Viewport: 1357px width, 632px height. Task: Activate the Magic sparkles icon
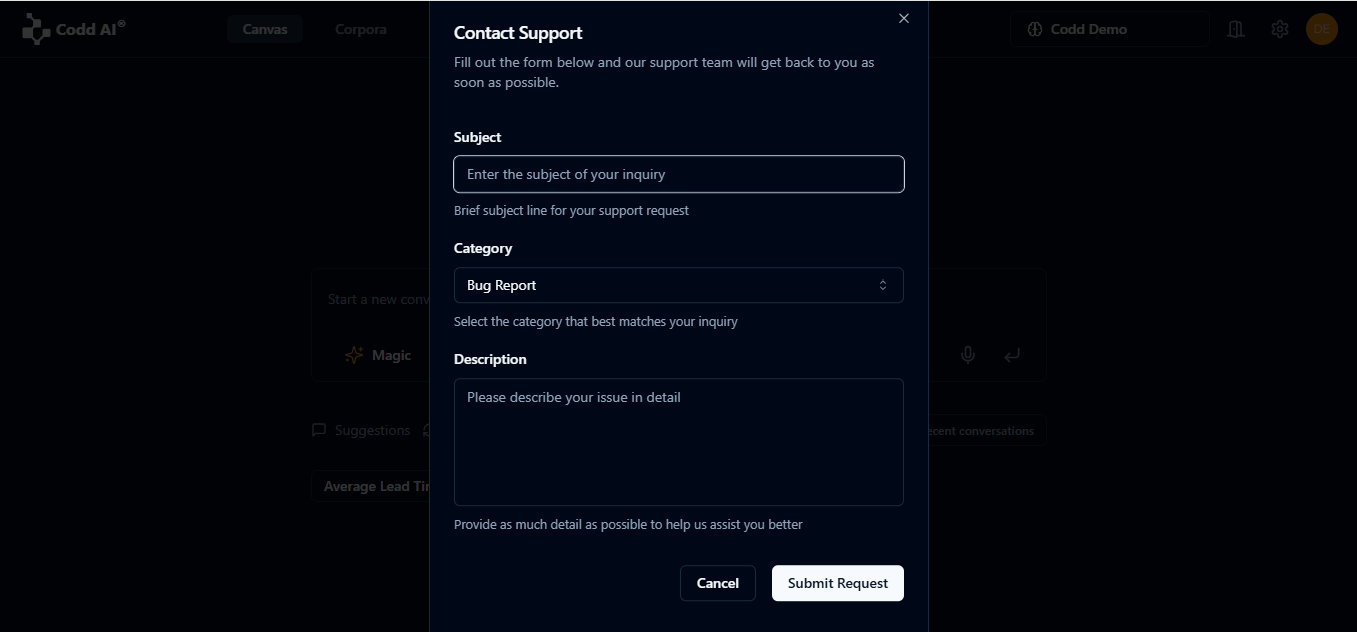354,355
